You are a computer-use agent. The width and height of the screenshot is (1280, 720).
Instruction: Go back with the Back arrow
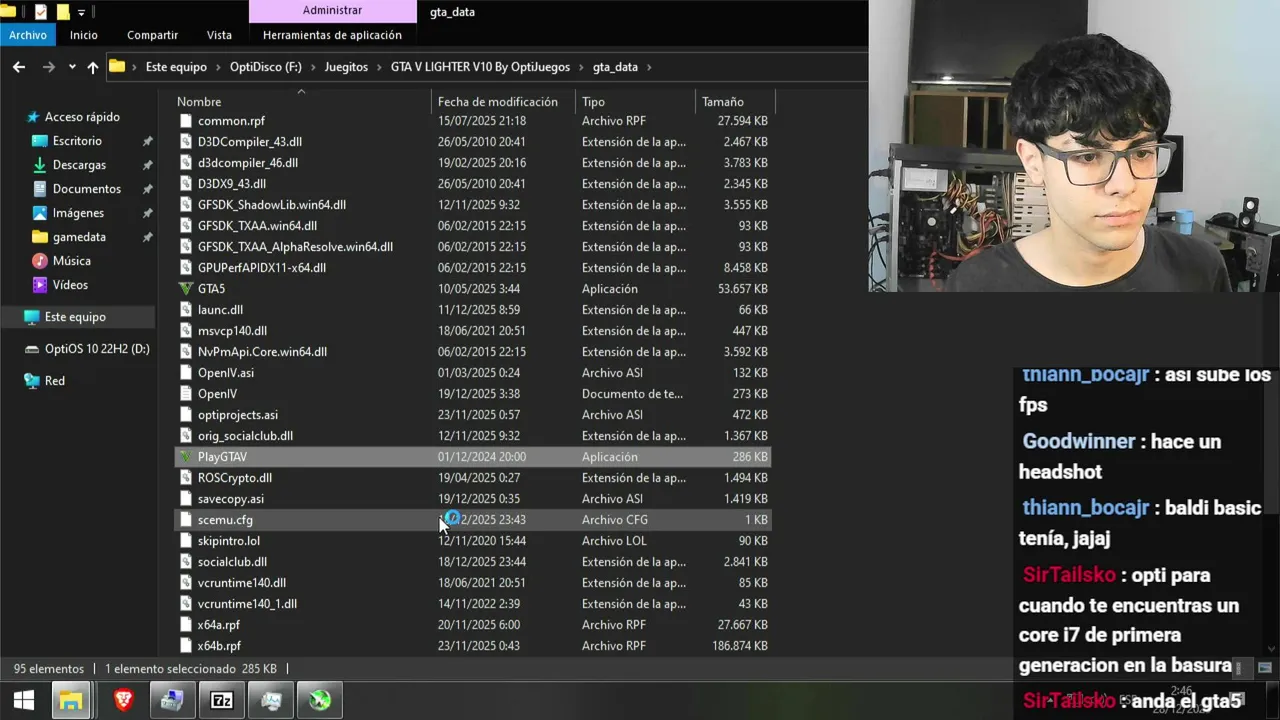pos(19,67)
